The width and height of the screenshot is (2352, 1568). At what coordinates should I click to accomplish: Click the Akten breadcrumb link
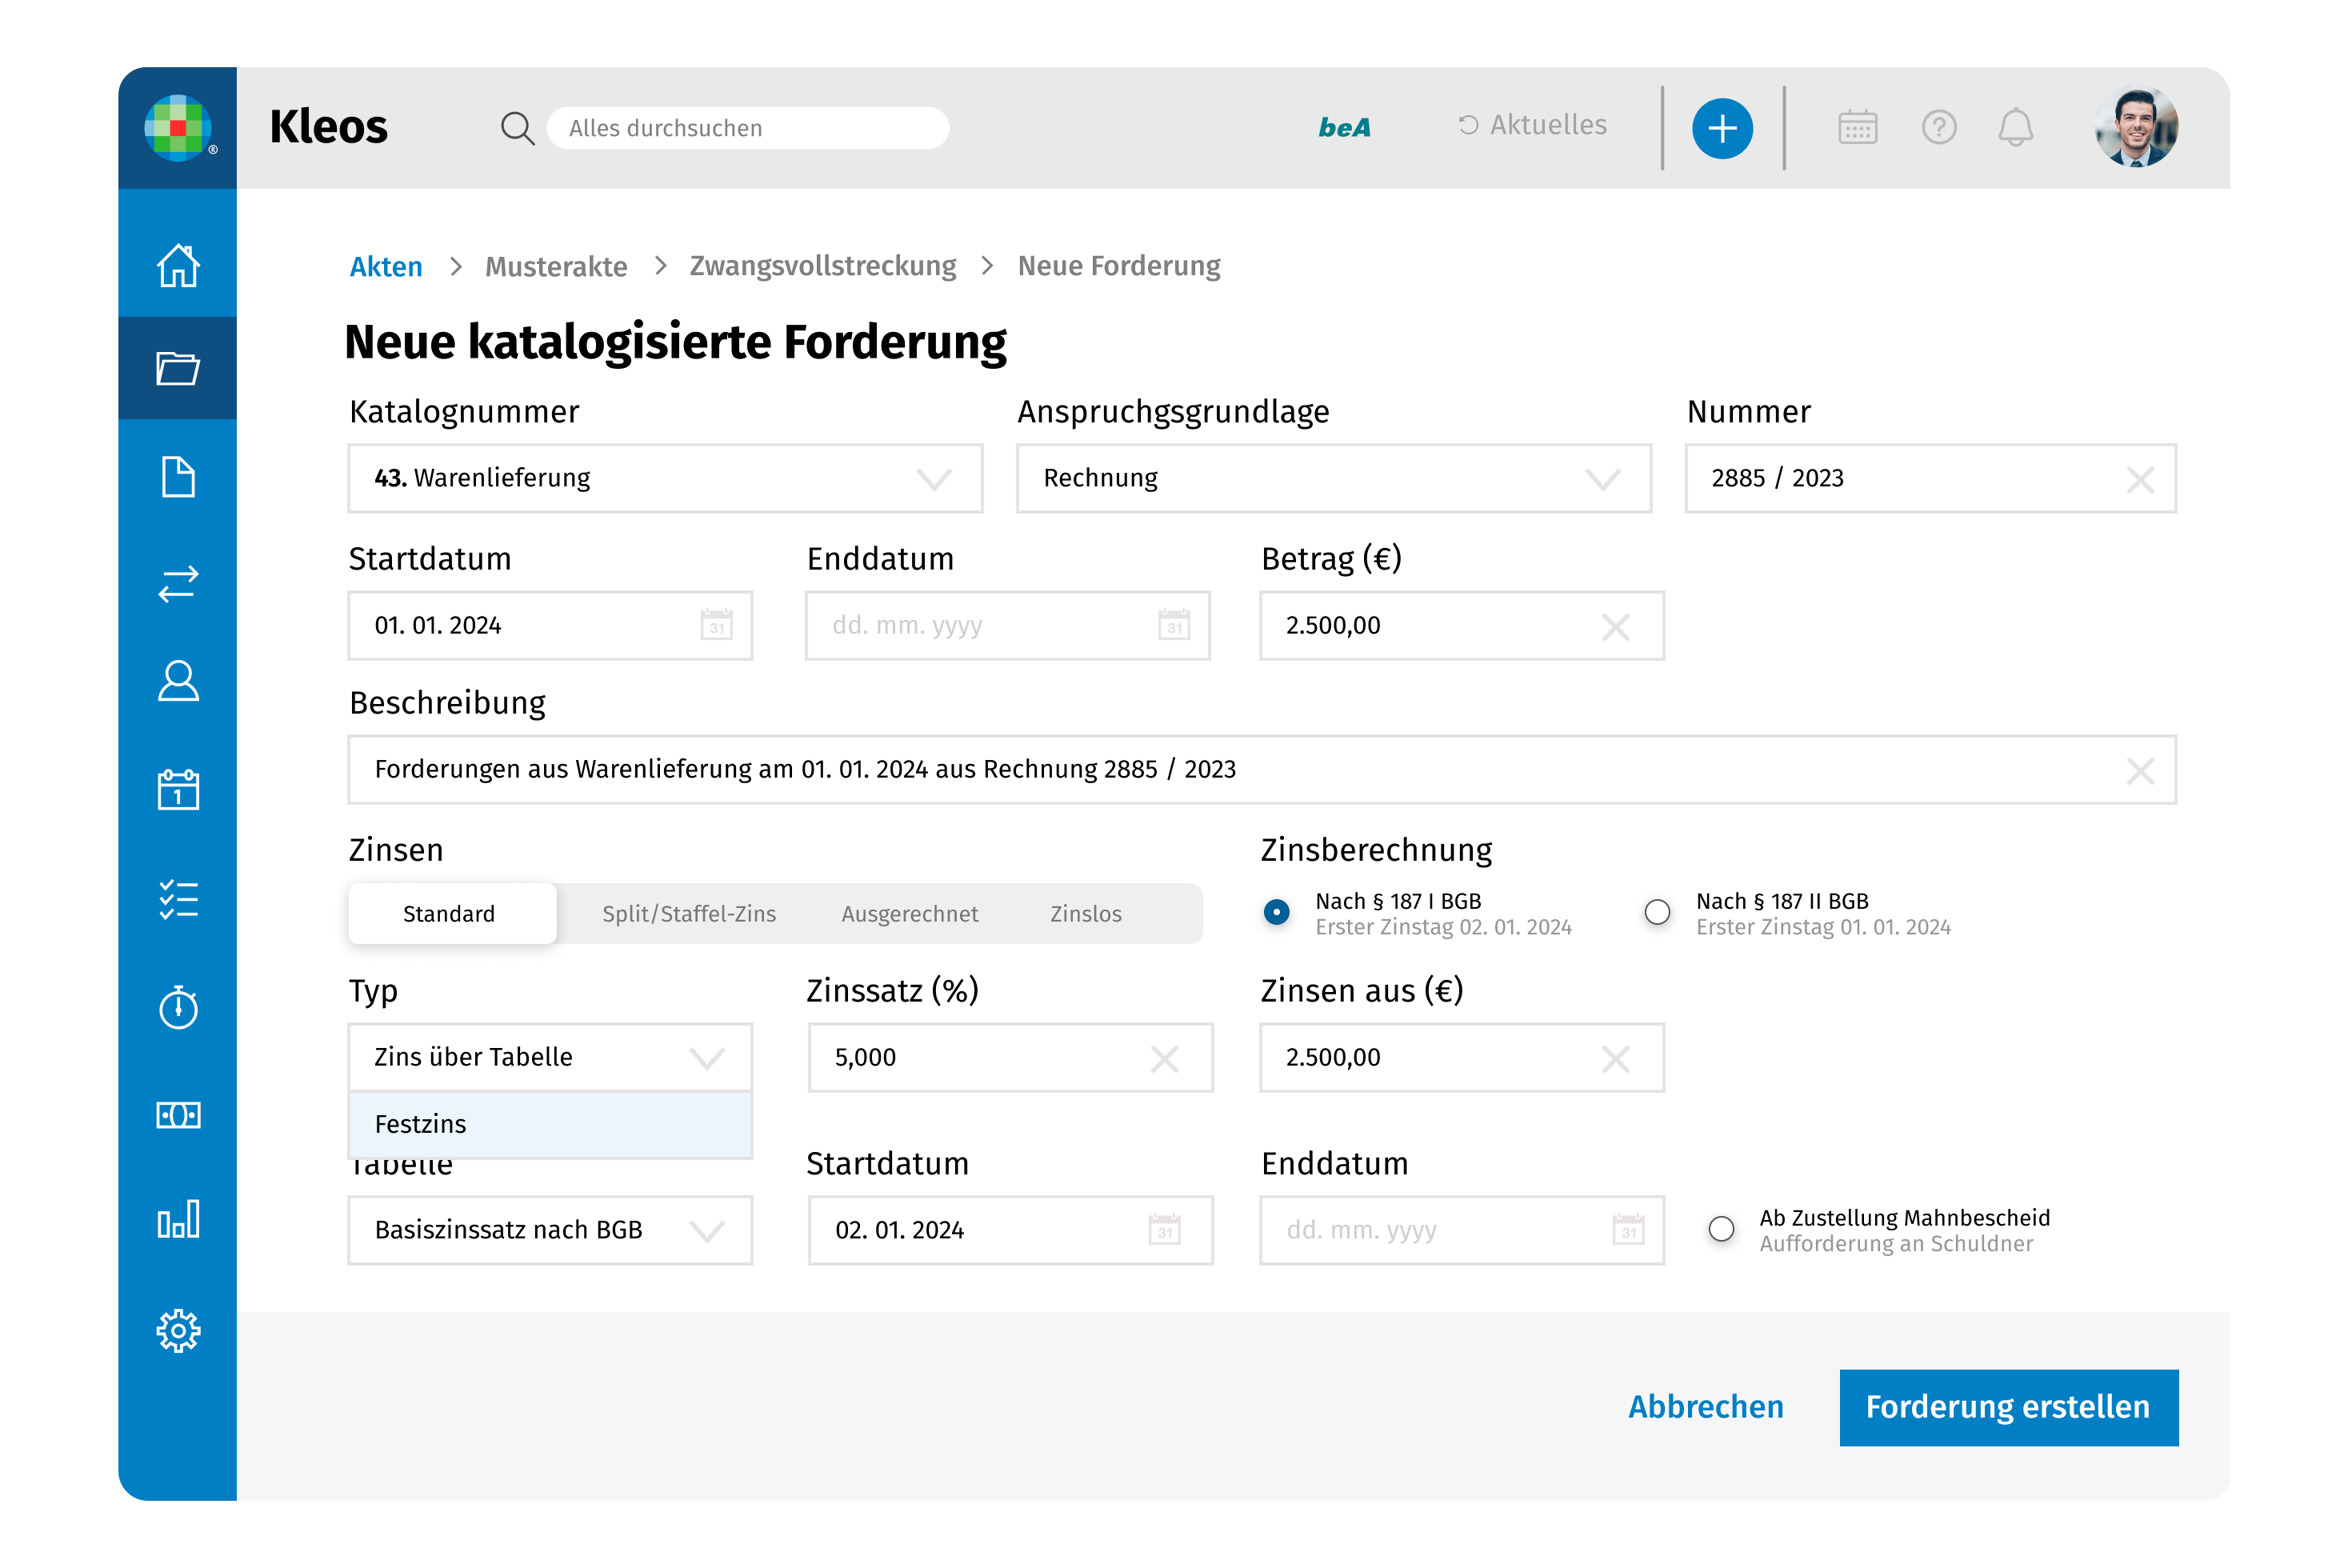pos(386,267)
